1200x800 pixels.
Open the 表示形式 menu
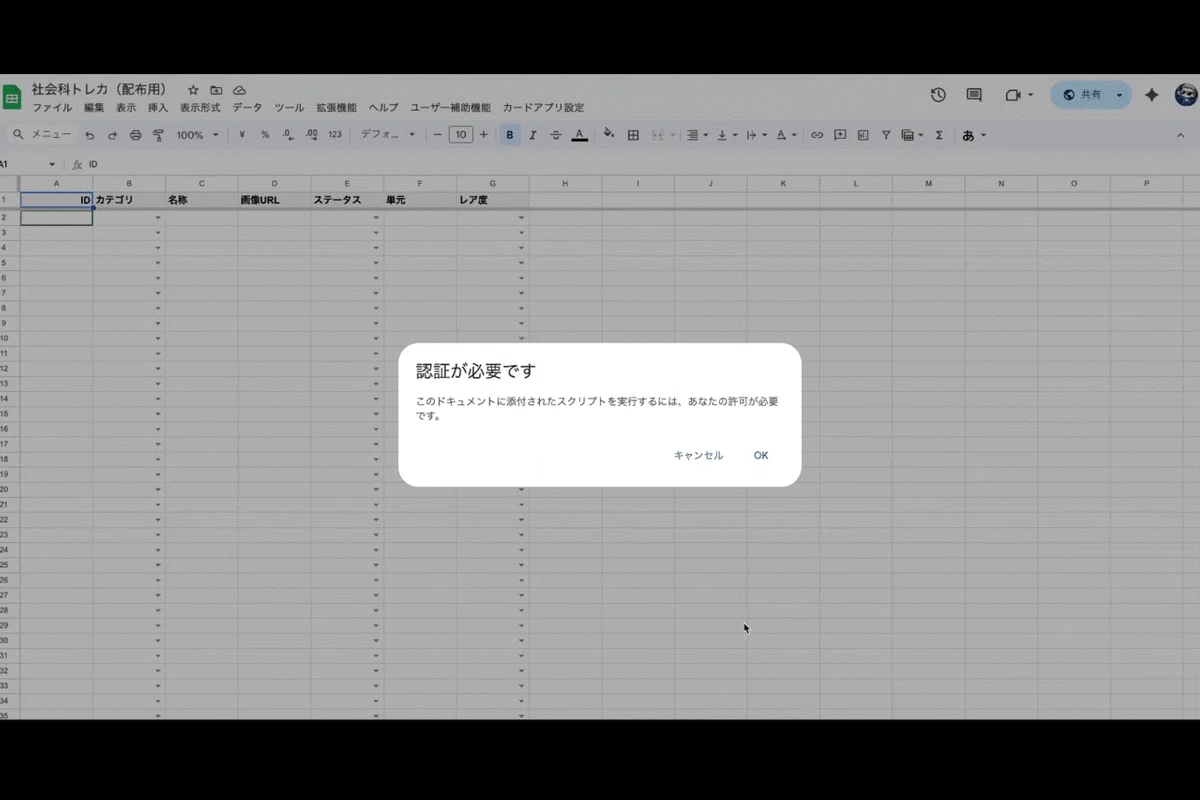[x=200, y=108]
